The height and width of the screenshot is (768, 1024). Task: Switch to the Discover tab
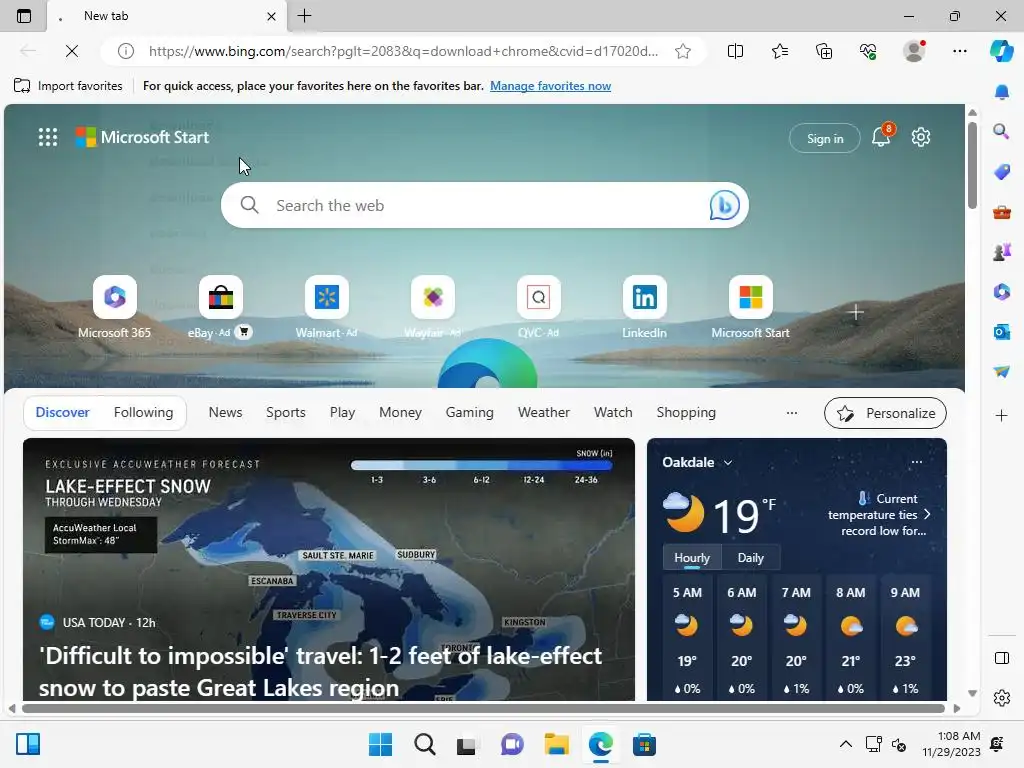coord(63,413)
